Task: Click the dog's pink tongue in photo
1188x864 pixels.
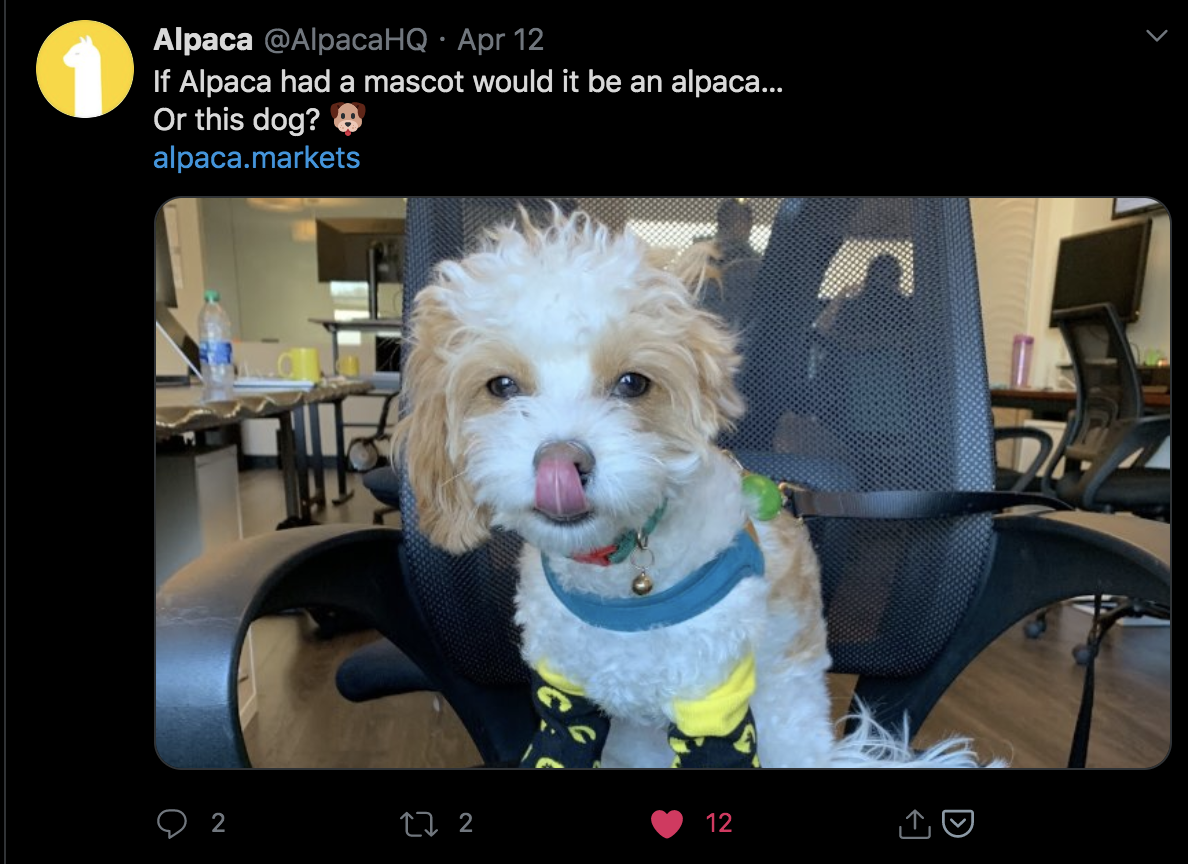Action: coord(561,487)
